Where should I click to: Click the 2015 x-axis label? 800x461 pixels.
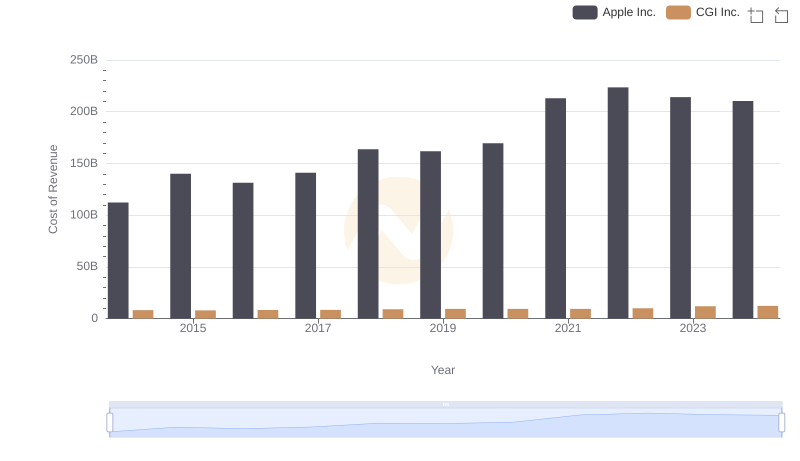tap(193, 328)
